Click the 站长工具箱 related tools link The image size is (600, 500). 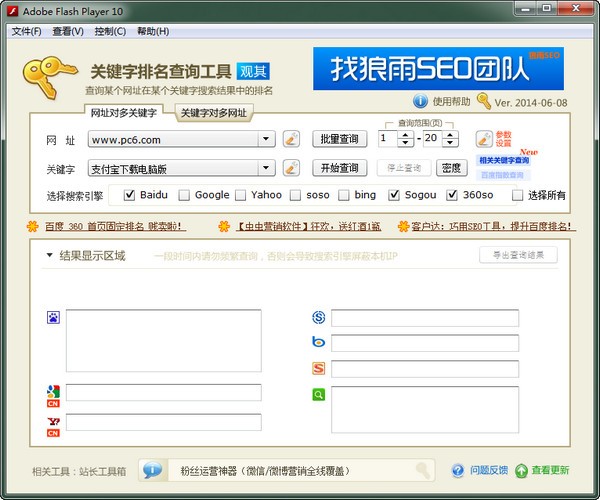click(x=102, y=471)
